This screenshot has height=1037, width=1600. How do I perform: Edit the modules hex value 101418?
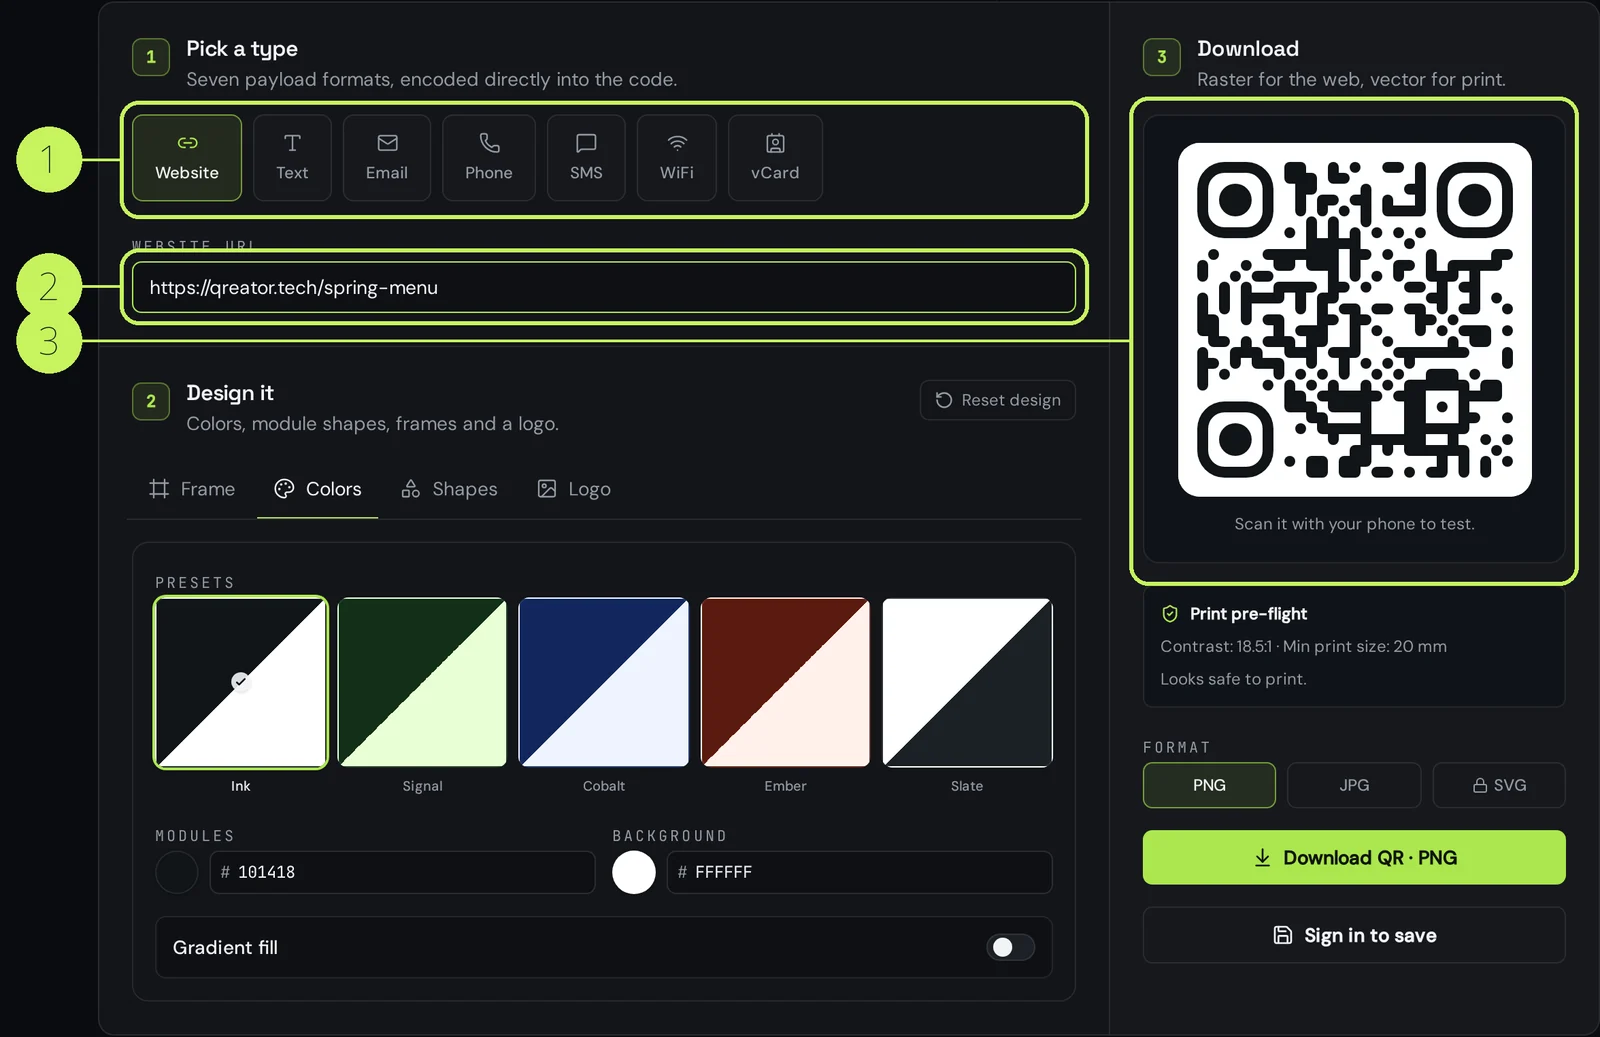click(402, 872)
